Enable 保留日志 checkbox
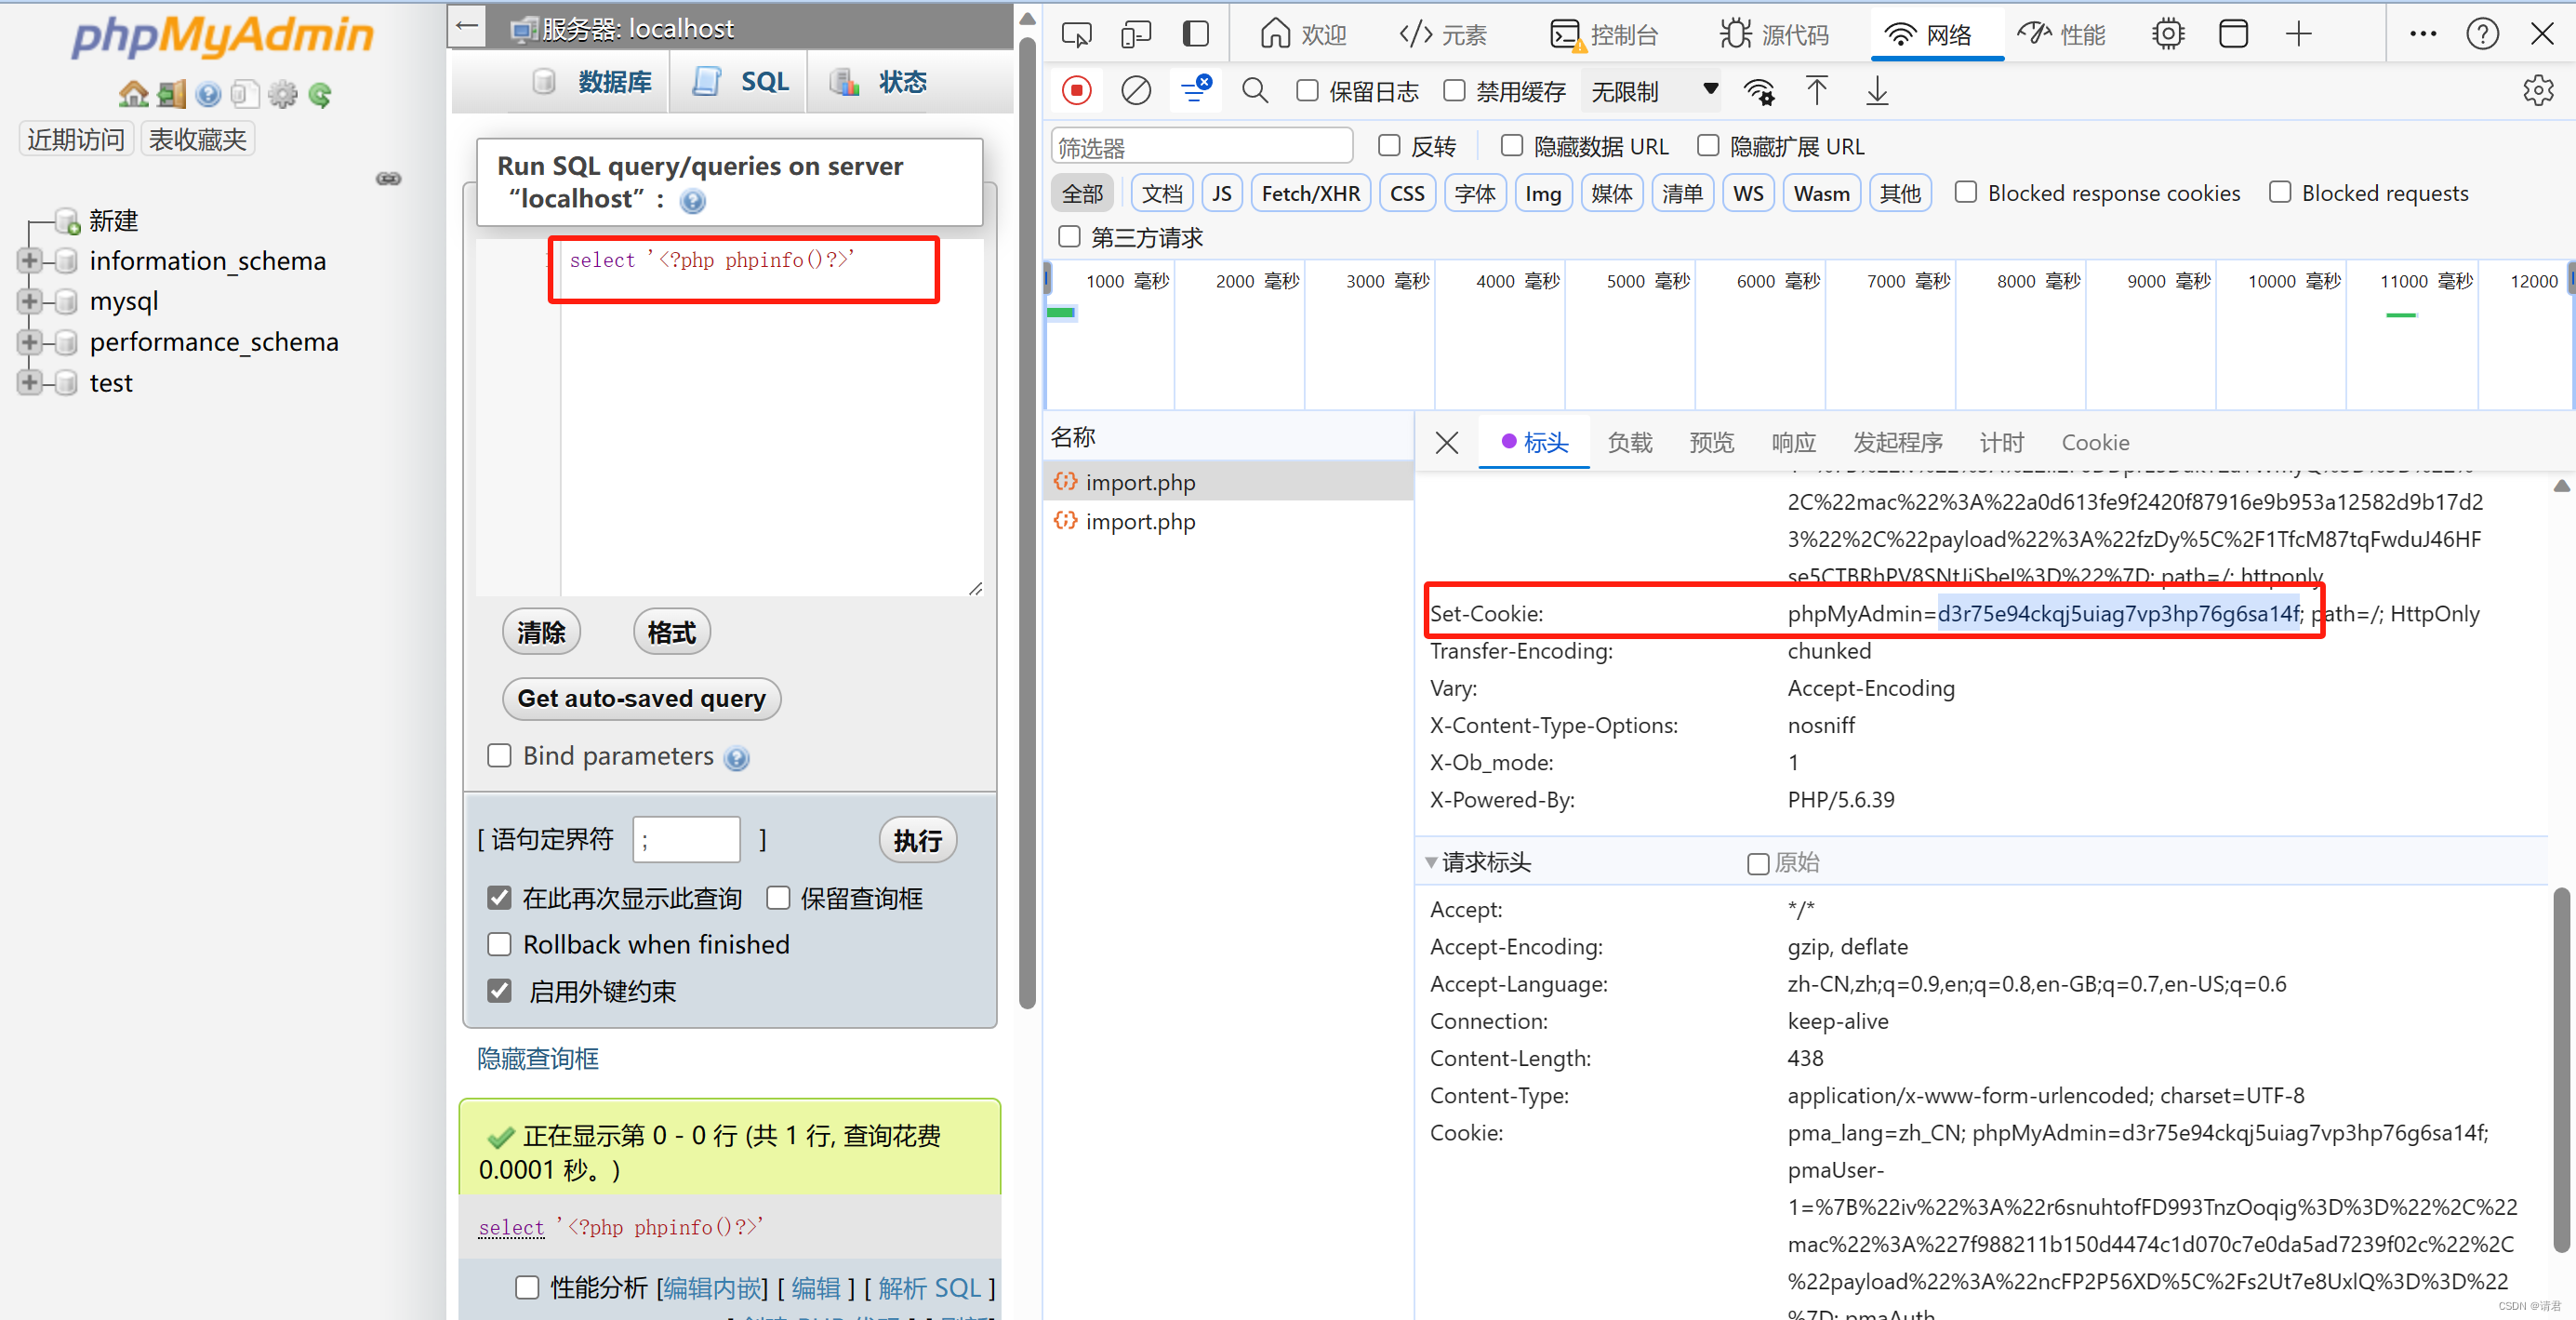Viewport: 2576px width, 1320px height. tap(1307, 91)
